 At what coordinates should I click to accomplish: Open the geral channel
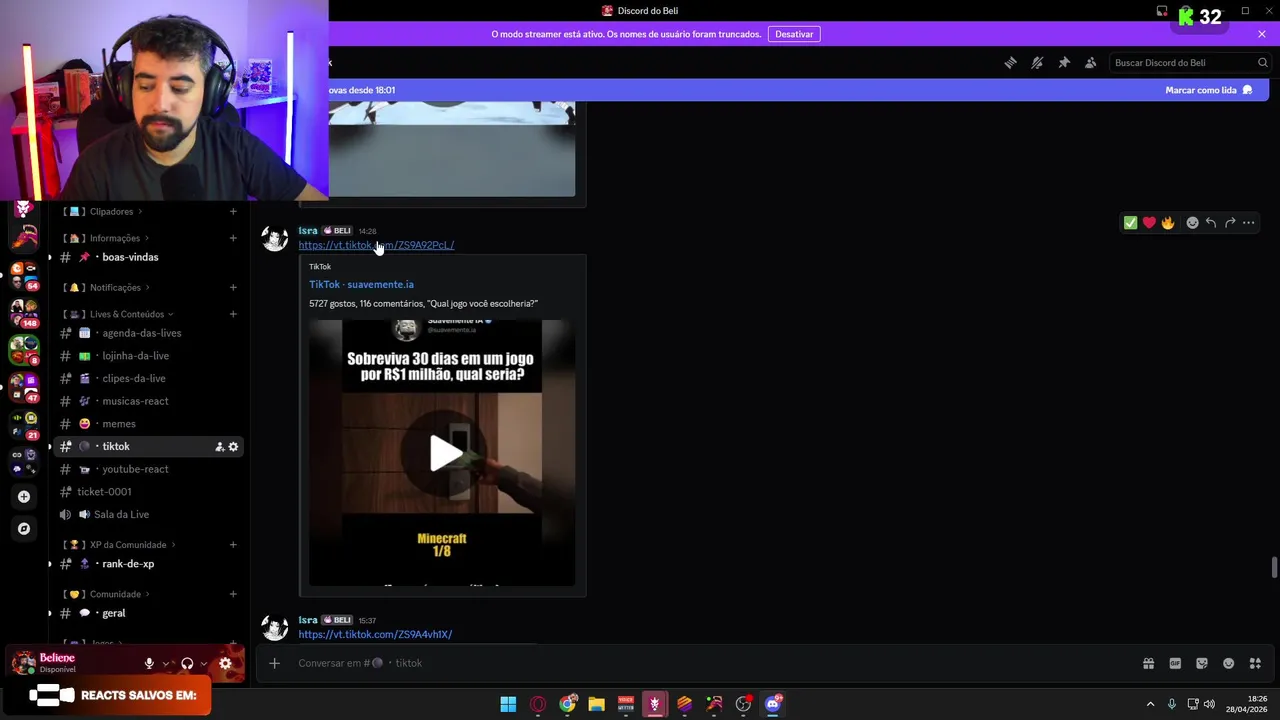[x=148, y=613]
